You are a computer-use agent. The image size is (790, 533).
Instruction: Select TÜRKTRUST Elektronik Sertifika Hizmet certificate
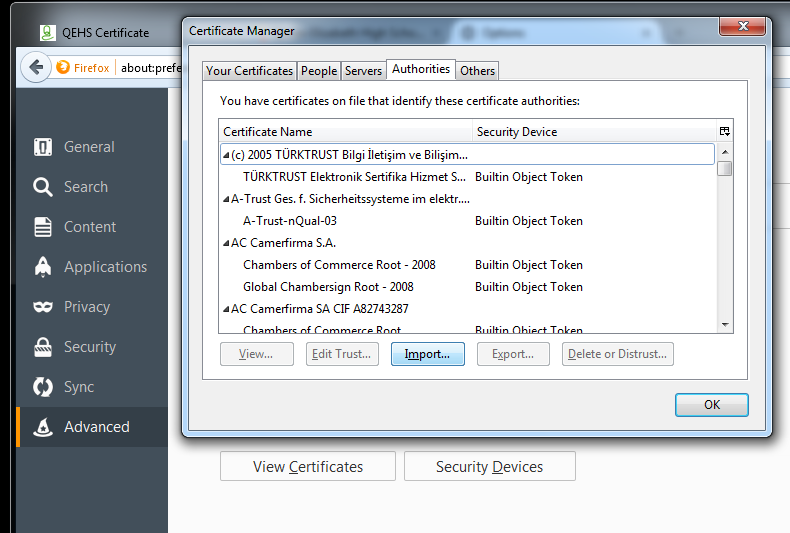click(x=467, y=177)
